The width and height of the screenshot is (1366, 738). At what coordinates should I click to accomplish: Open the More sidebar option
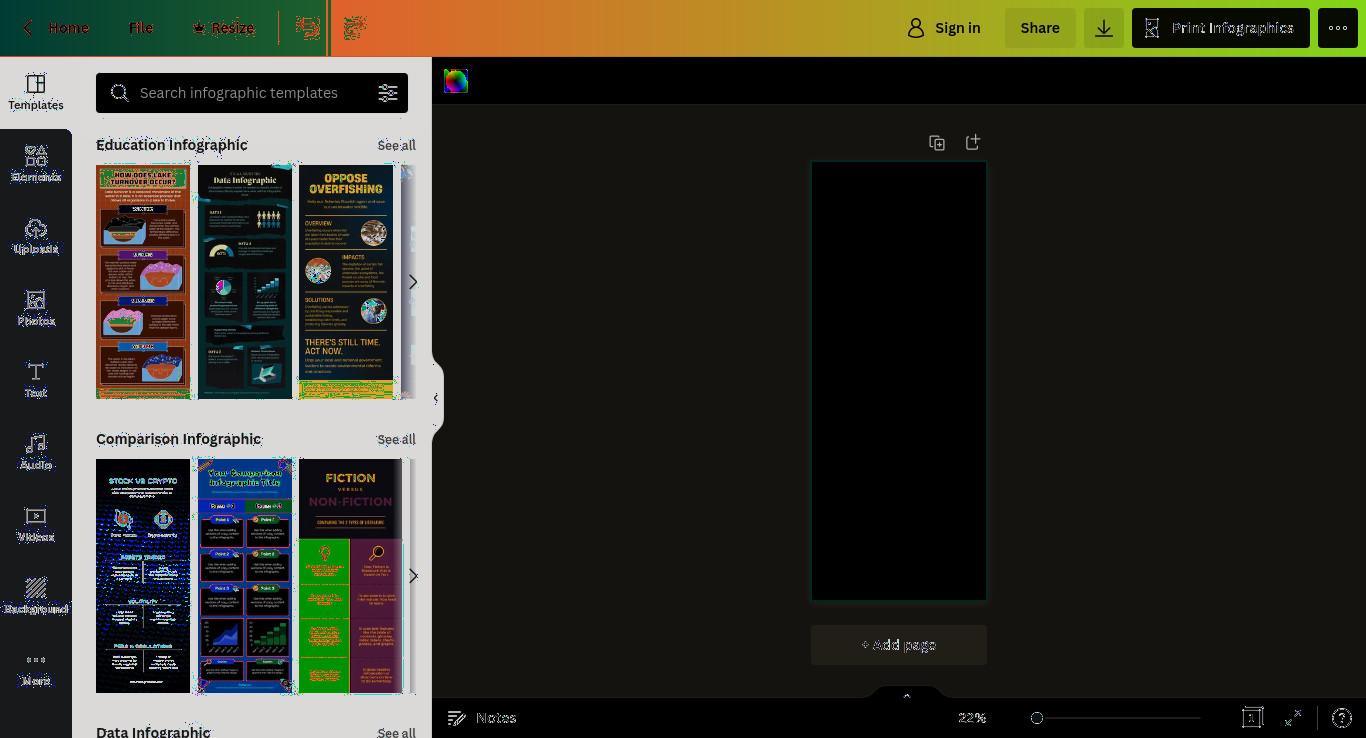coord(36,669)
